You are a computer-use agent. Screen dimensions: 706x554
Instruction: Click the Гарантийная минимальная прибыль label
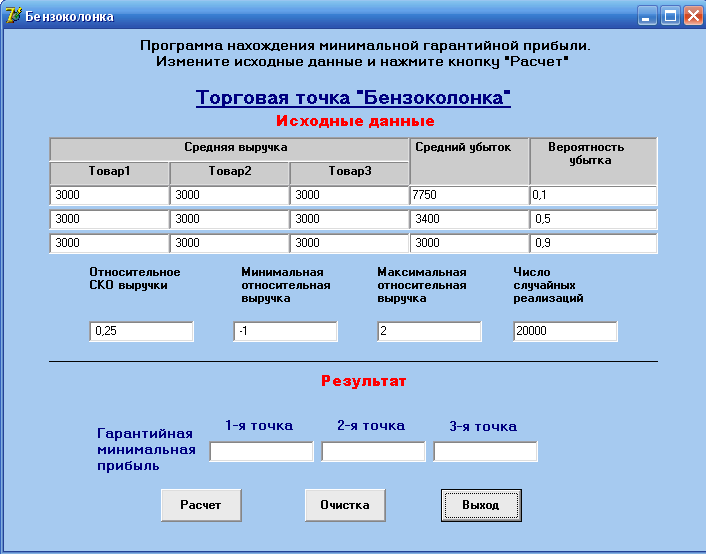tap(146, 449)
